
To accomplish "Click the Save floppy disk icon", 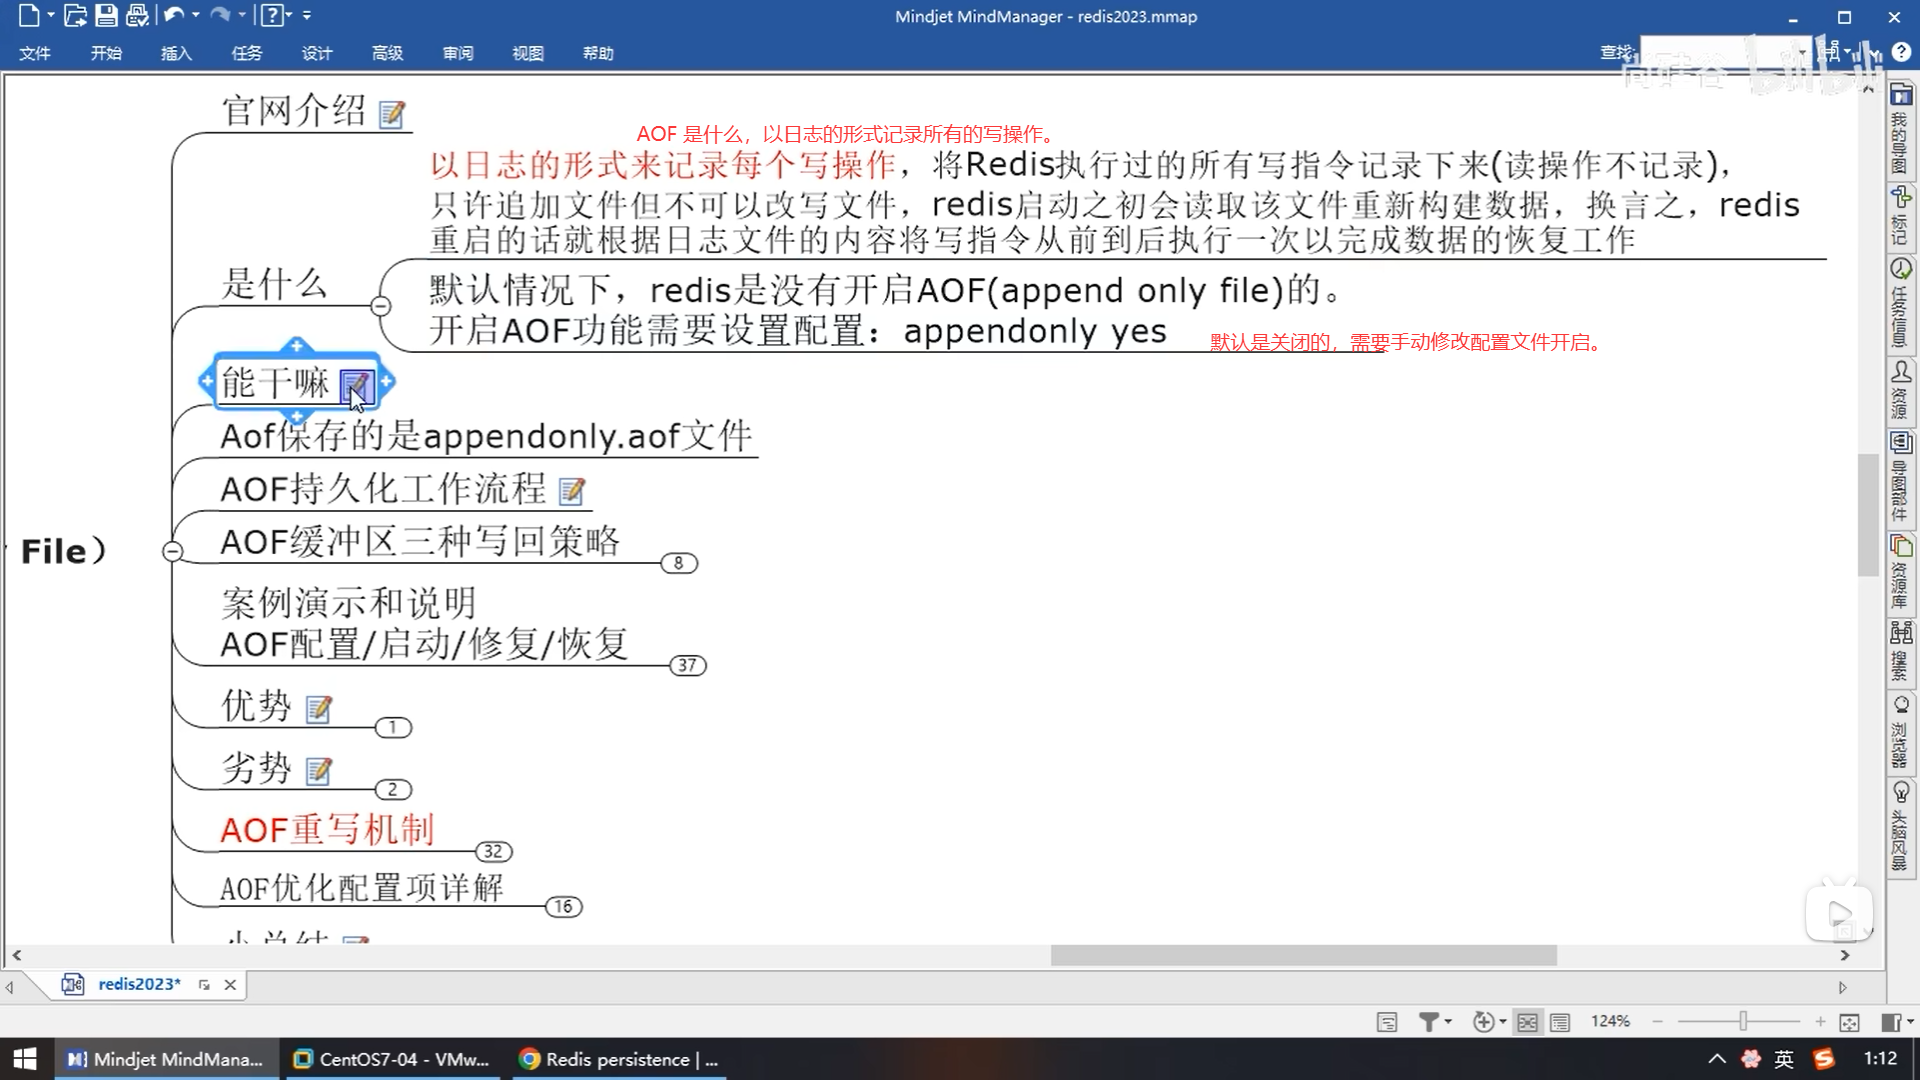I will pos(106,15).
